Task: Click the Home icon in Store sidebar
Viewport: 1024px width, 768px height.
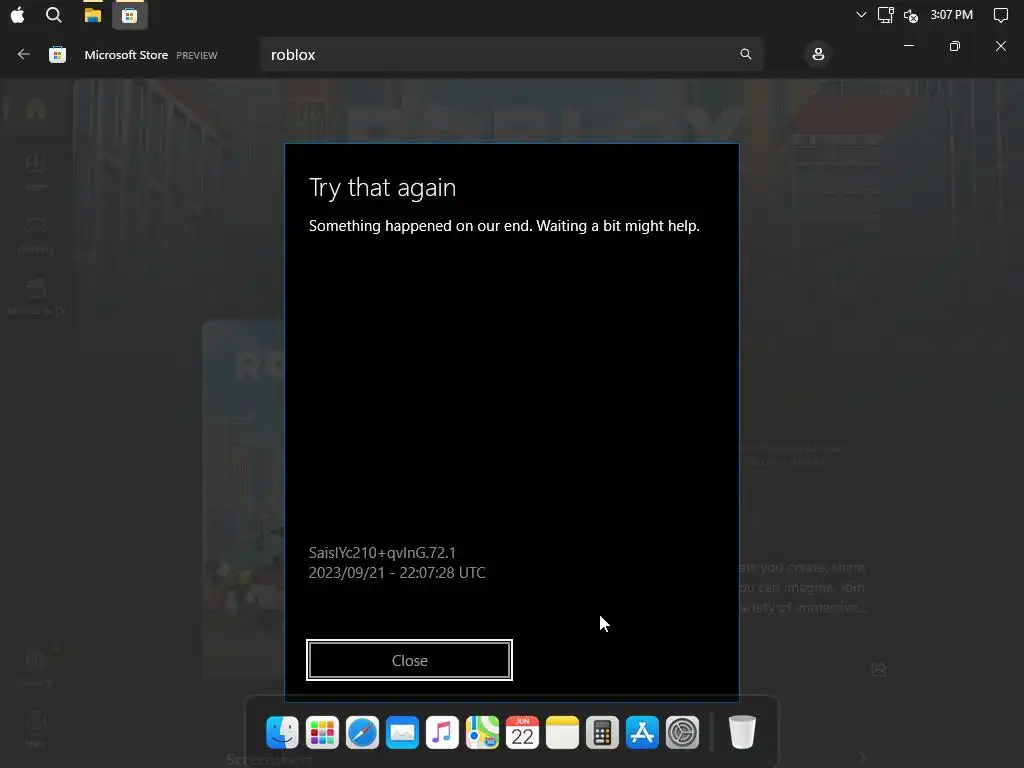Action: click(36, 108)
